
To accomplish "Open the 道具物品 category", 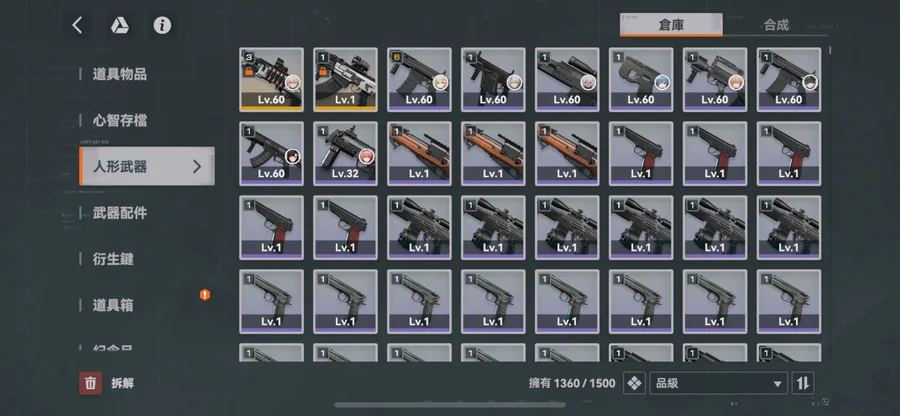I will tap(120, 74).
